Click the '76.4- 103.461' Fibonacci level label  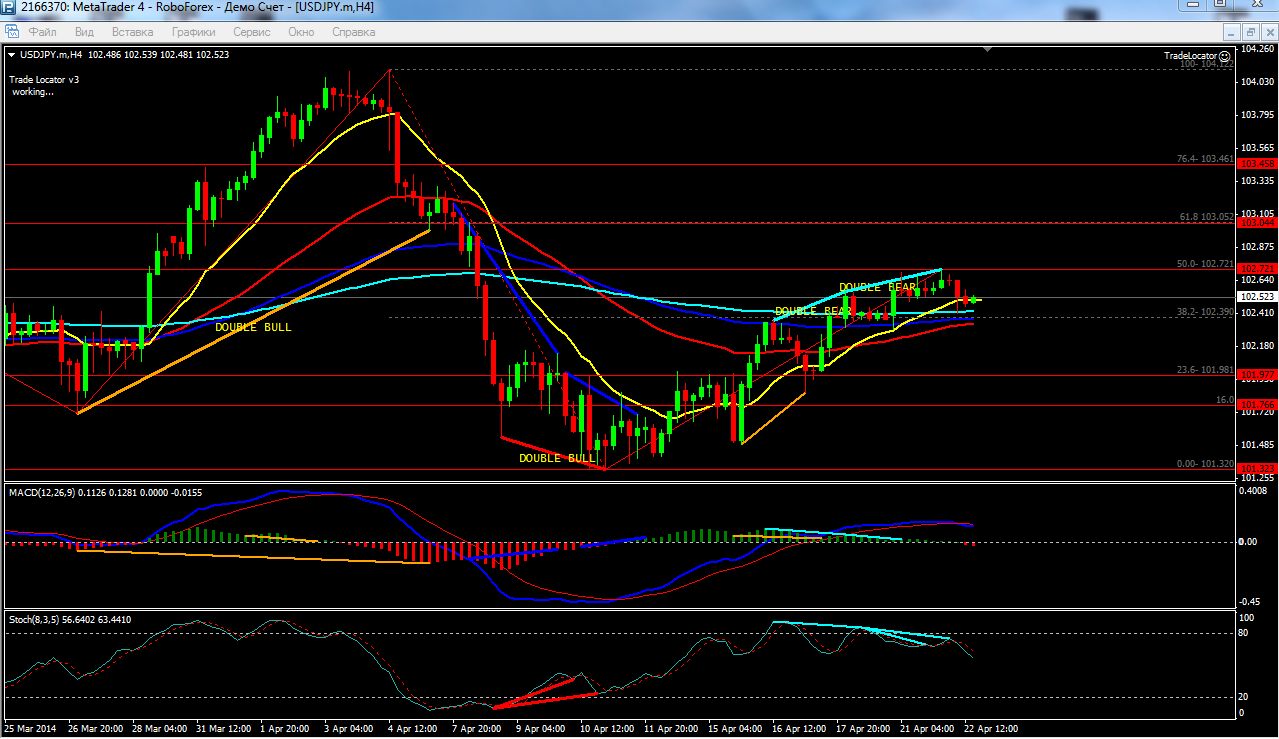click(x=1205, y=158)
